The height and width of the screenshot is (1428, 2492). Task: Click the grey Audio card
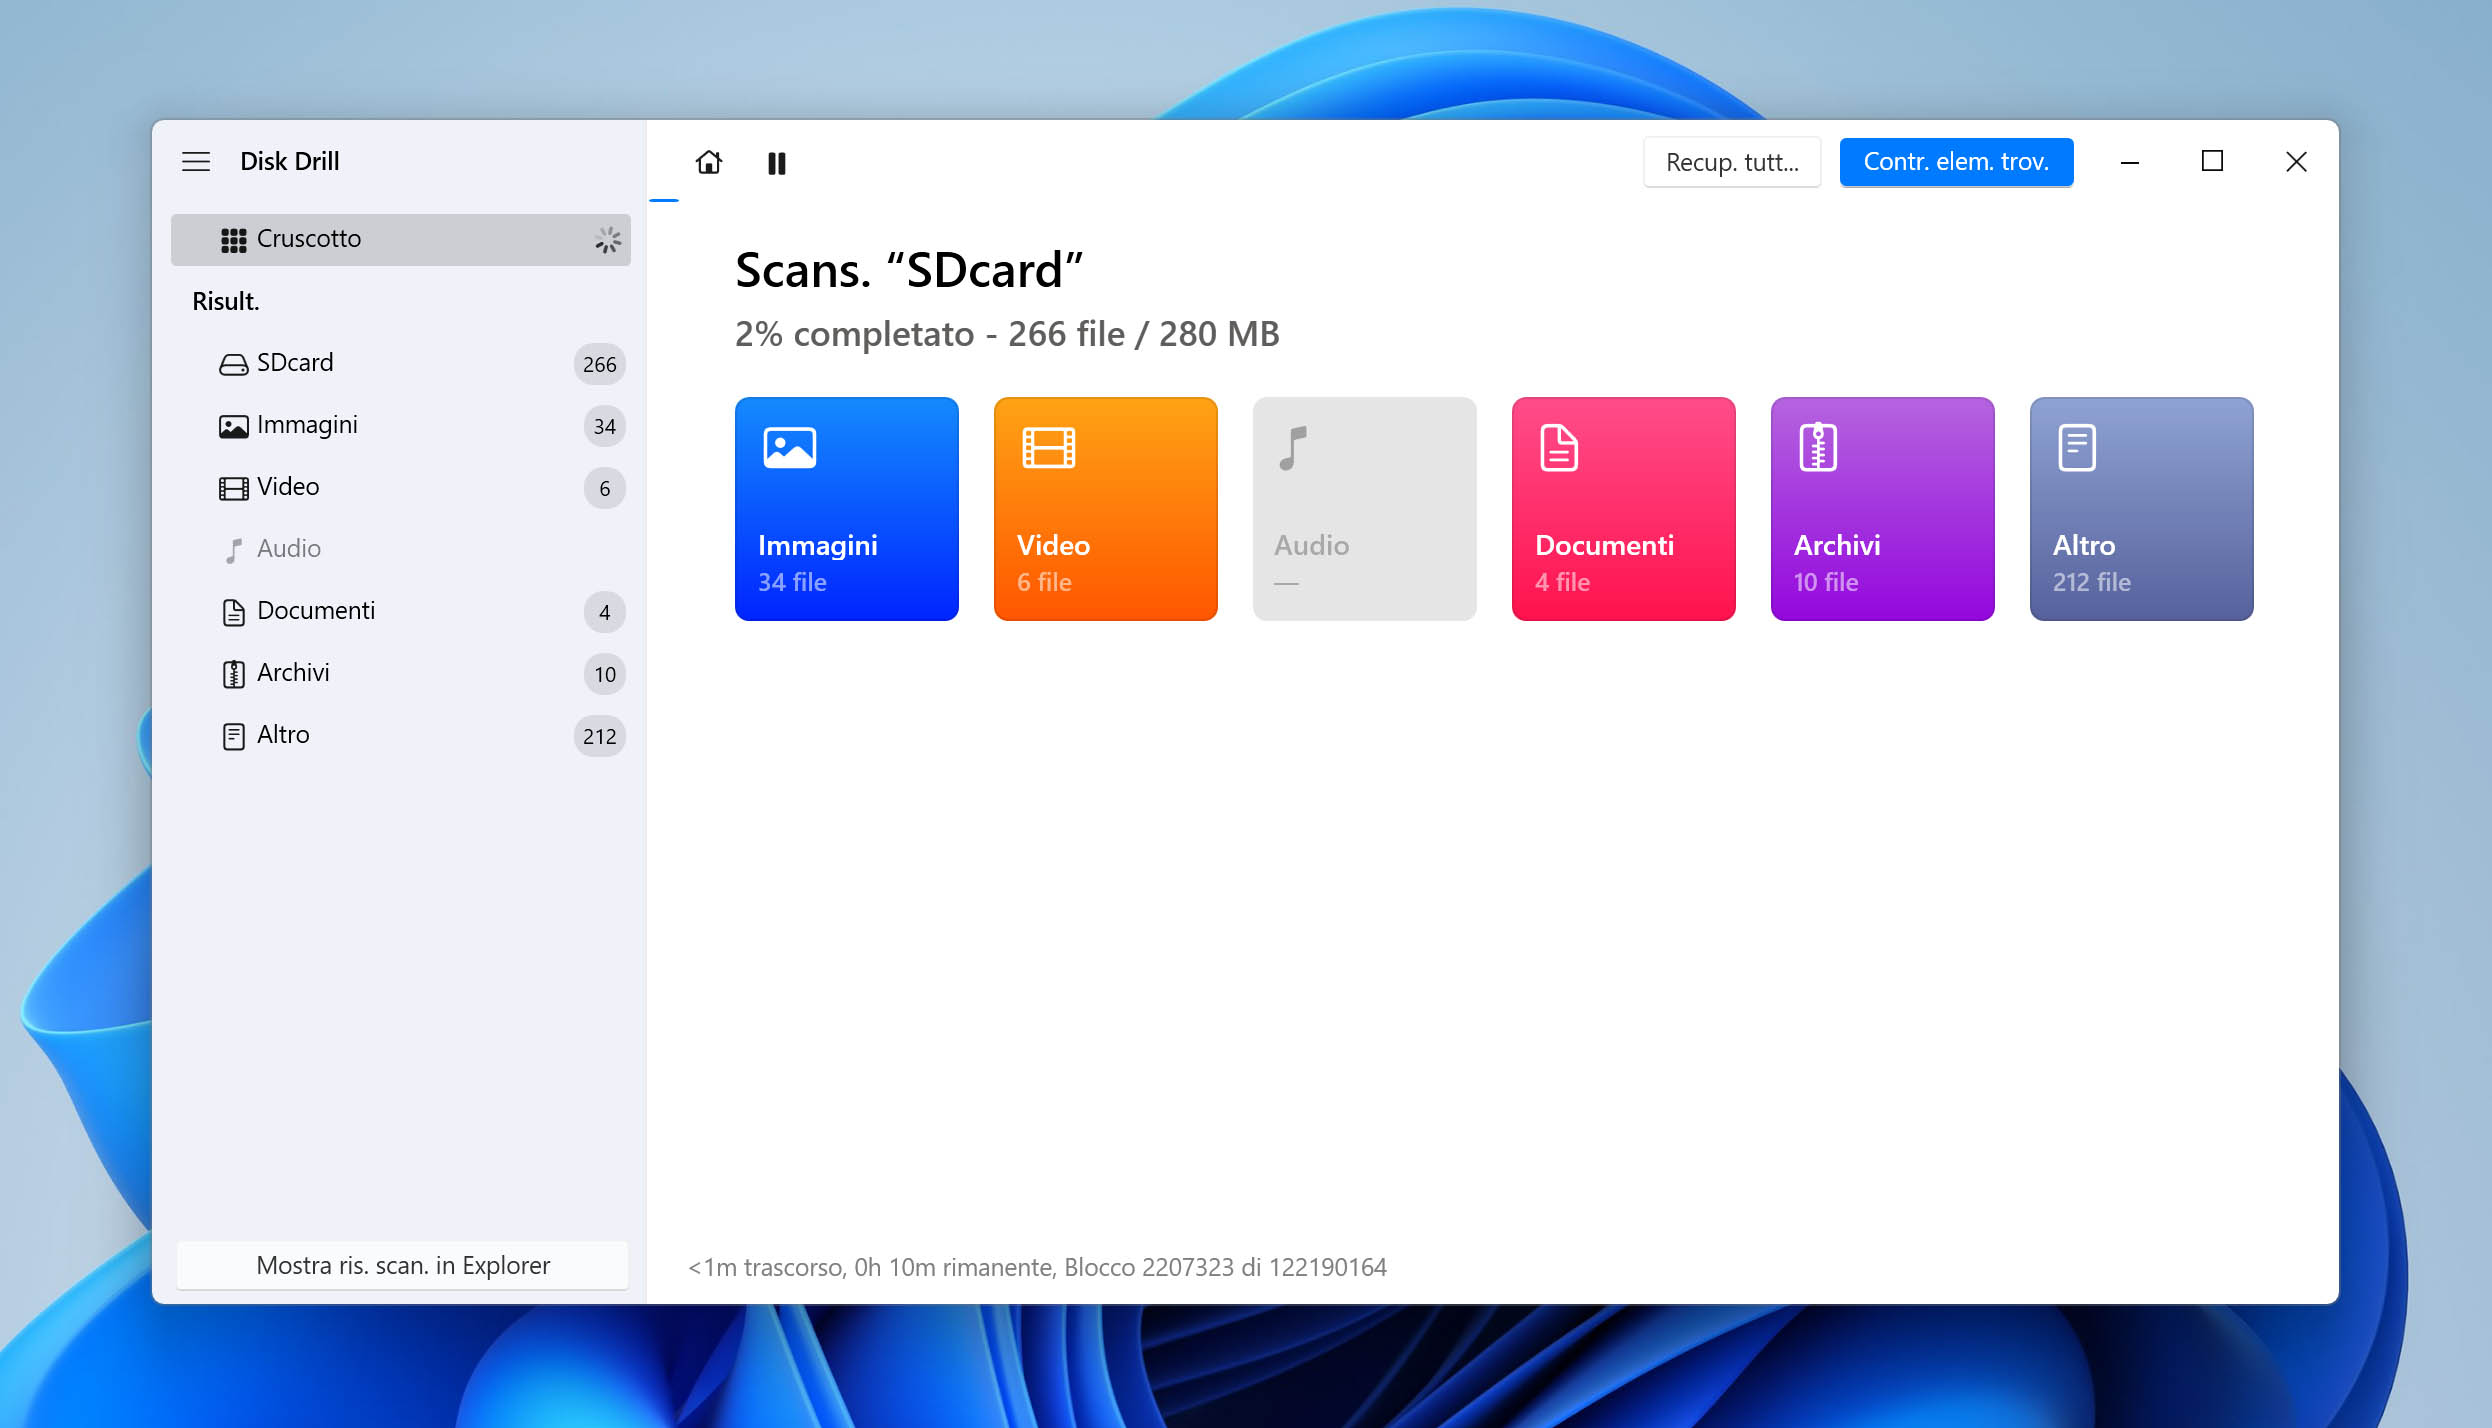tap(1365, 509)
